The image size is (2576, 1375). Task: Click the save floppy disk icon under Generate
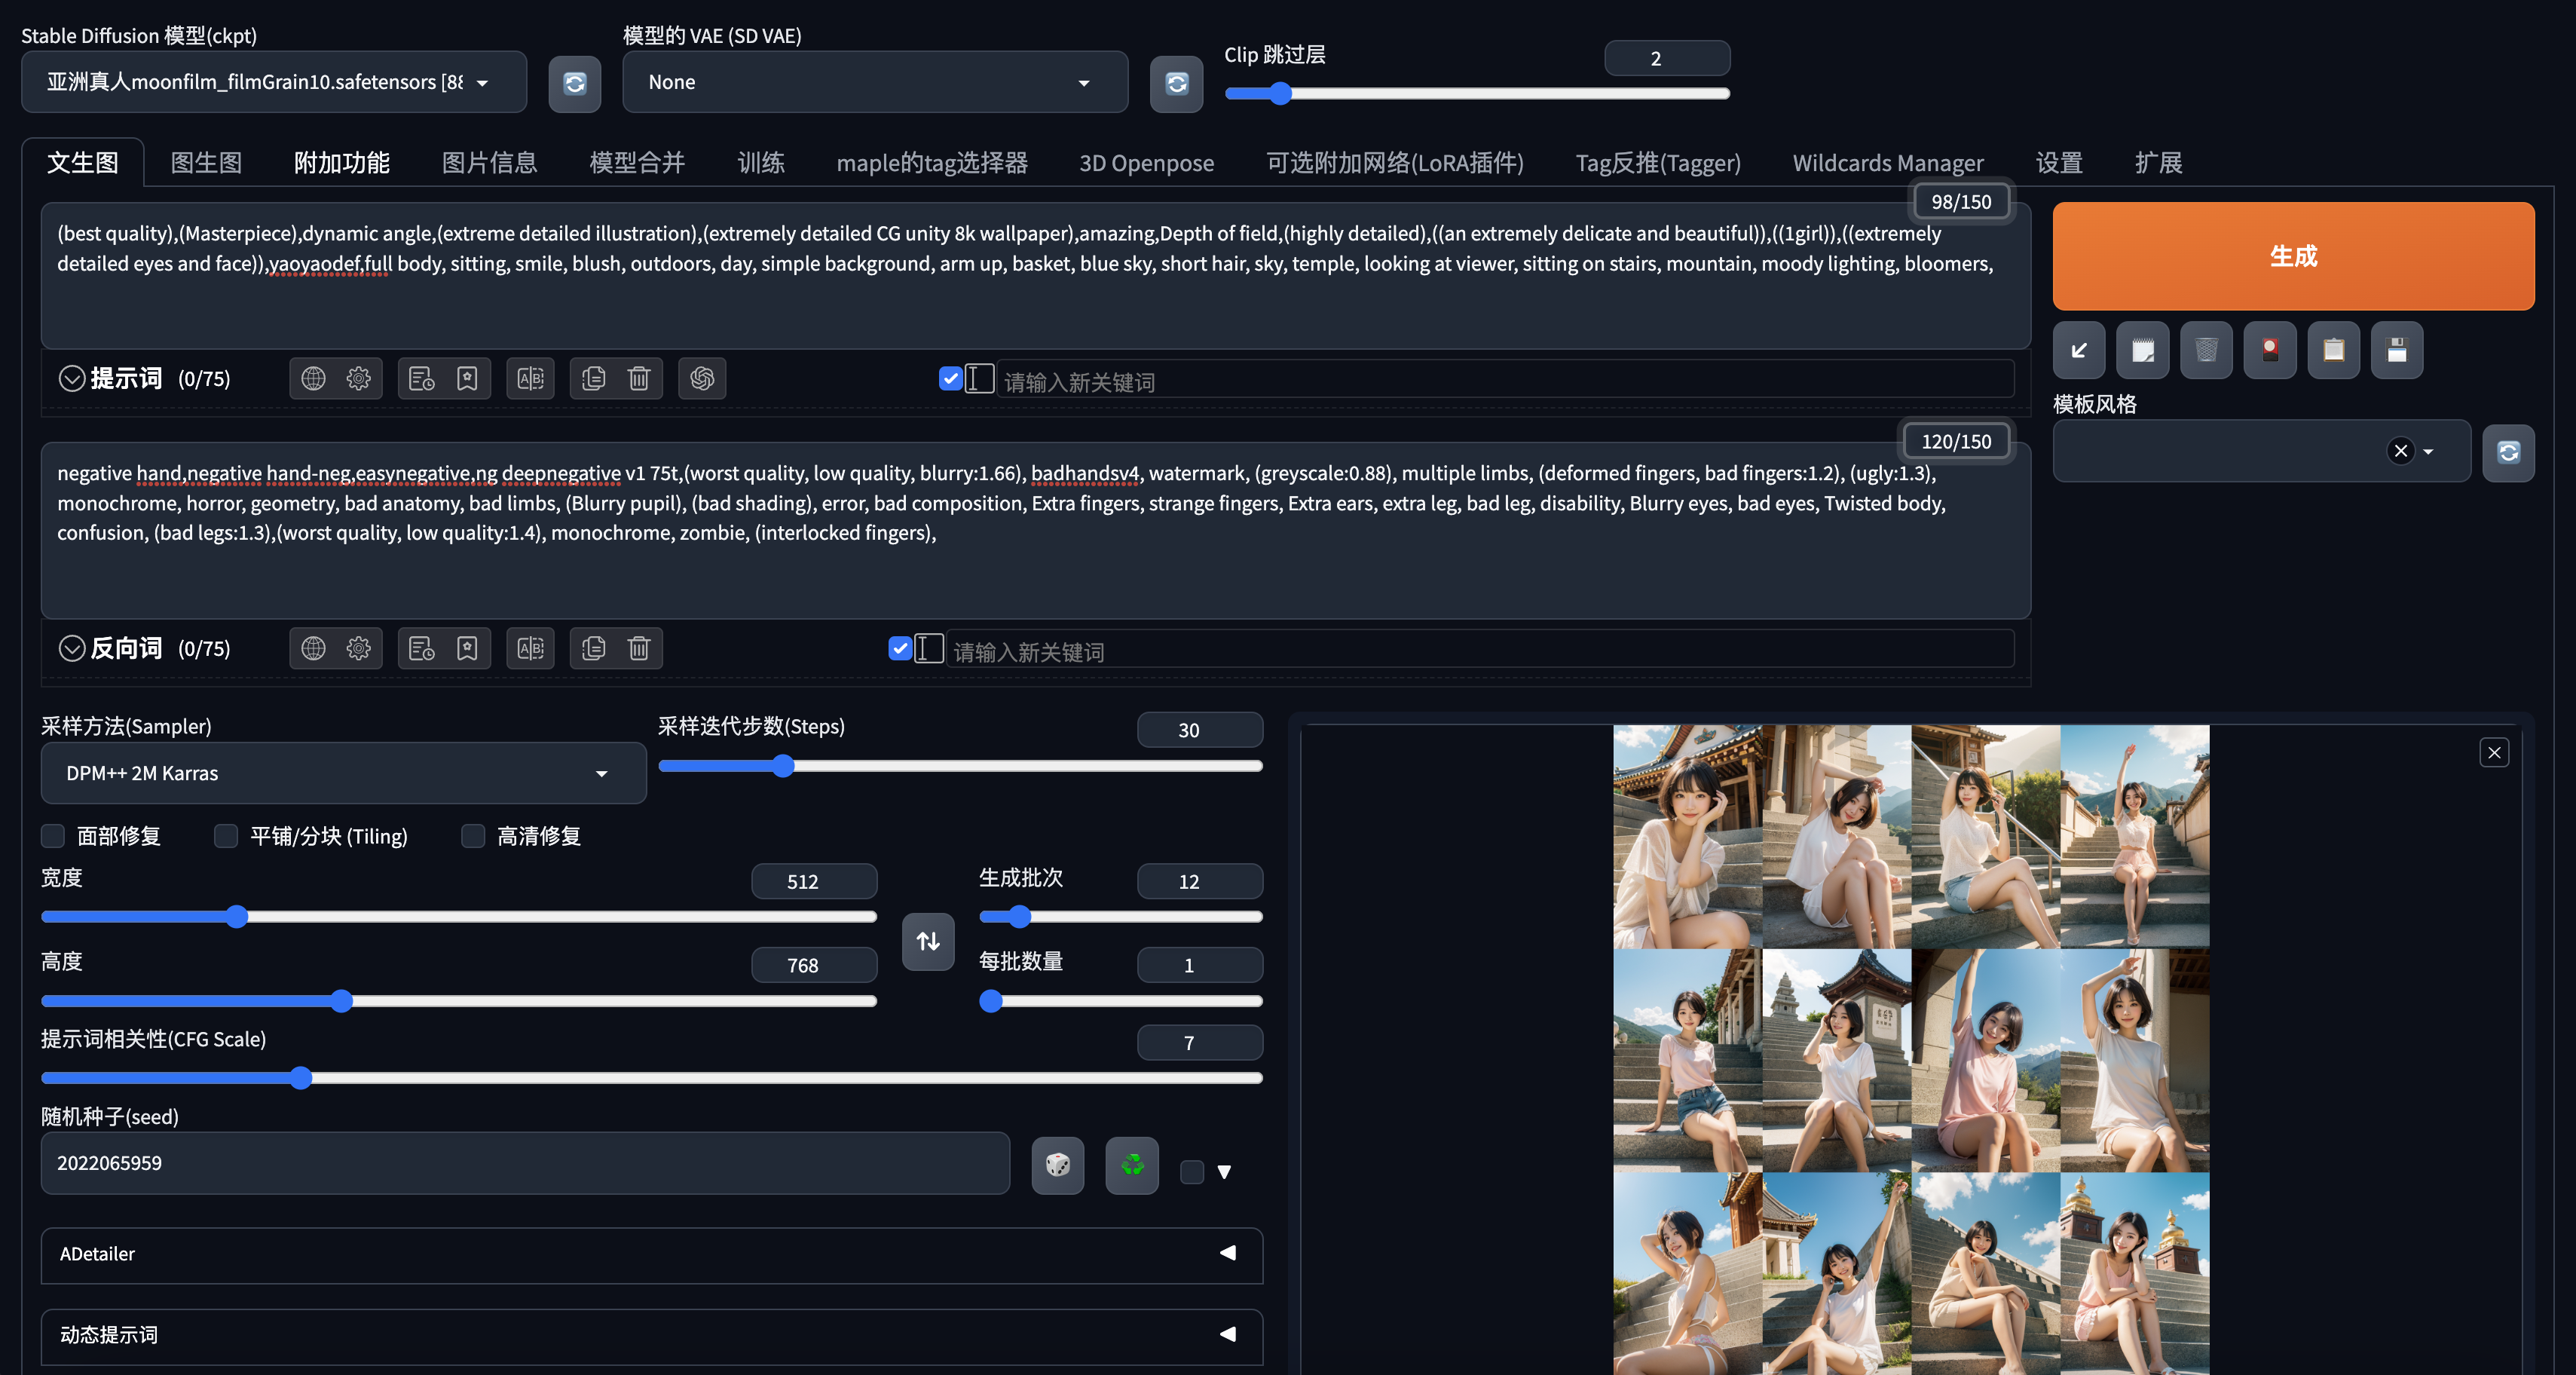(2396, 350)
